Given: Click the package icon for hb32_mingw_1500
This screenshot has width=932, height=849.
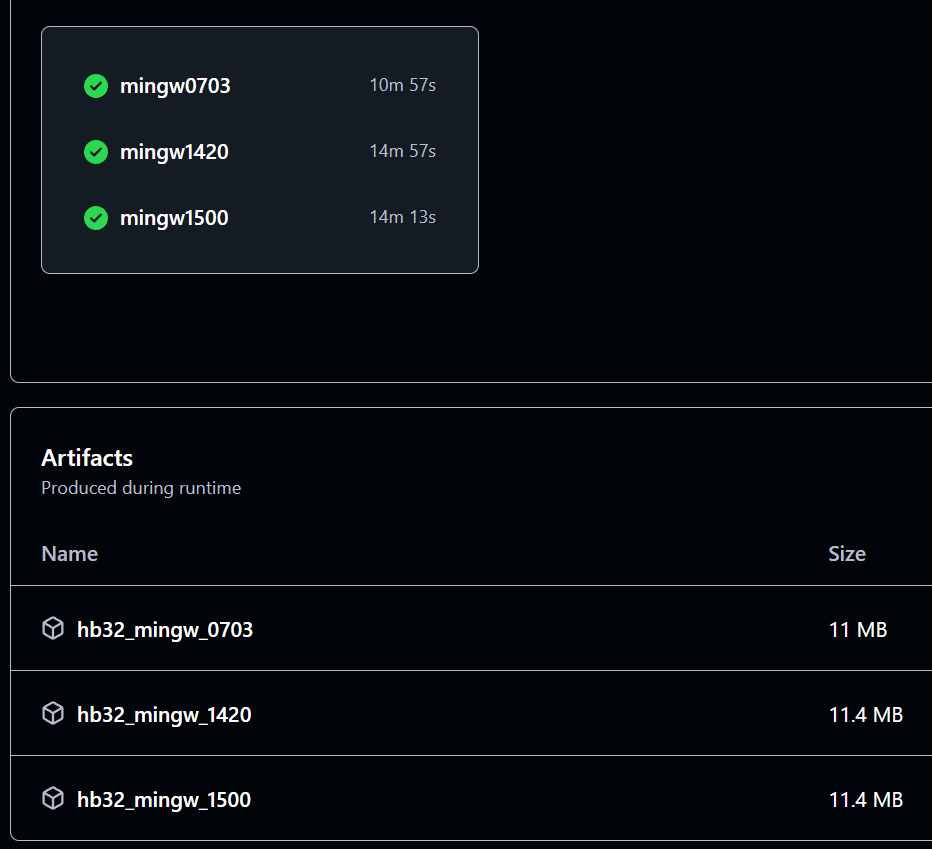Looking at the screenshot, I should (x=53, y=799).
